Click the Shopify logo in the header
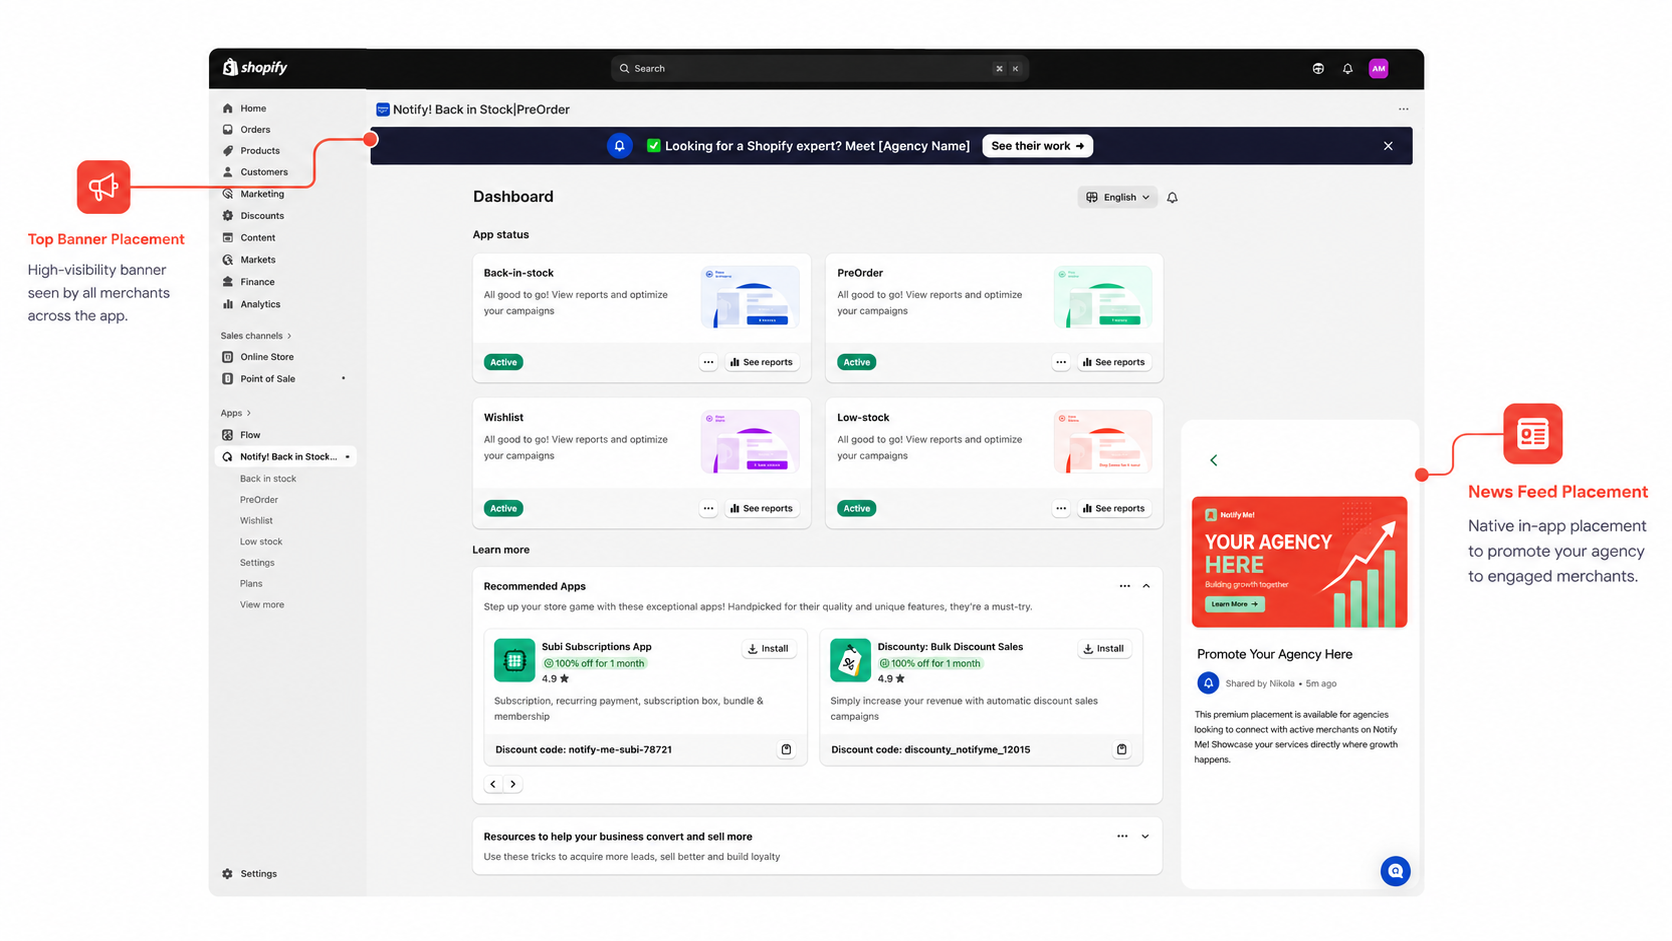Screen dimensions: 1672x941 [x=255, y=68]
